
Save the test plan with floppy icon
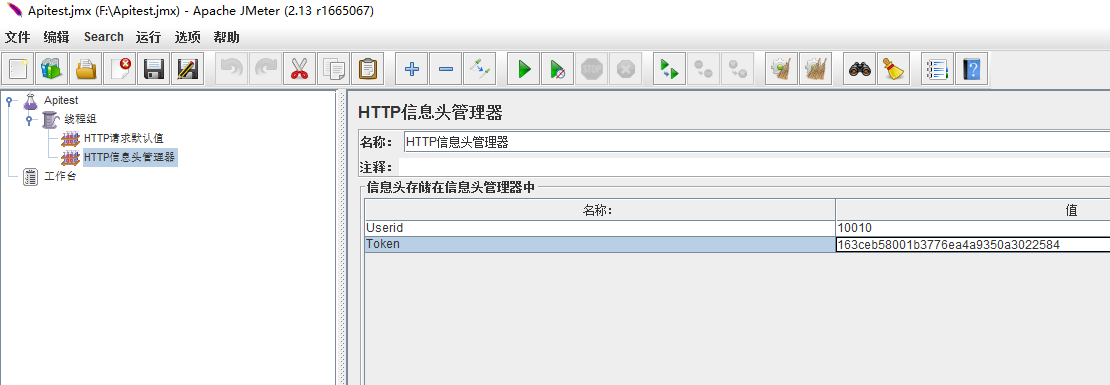coord(154,69)
